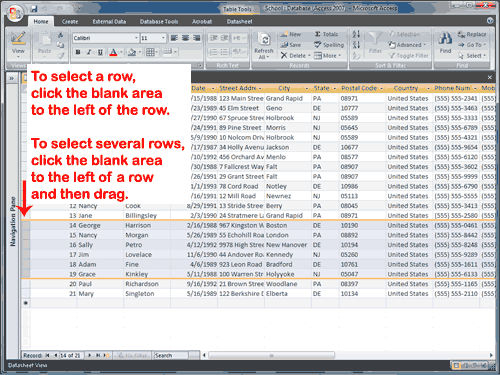500x375 pixels.
Task: Click the cell 'Billingsley'
Action: [147, 216]
